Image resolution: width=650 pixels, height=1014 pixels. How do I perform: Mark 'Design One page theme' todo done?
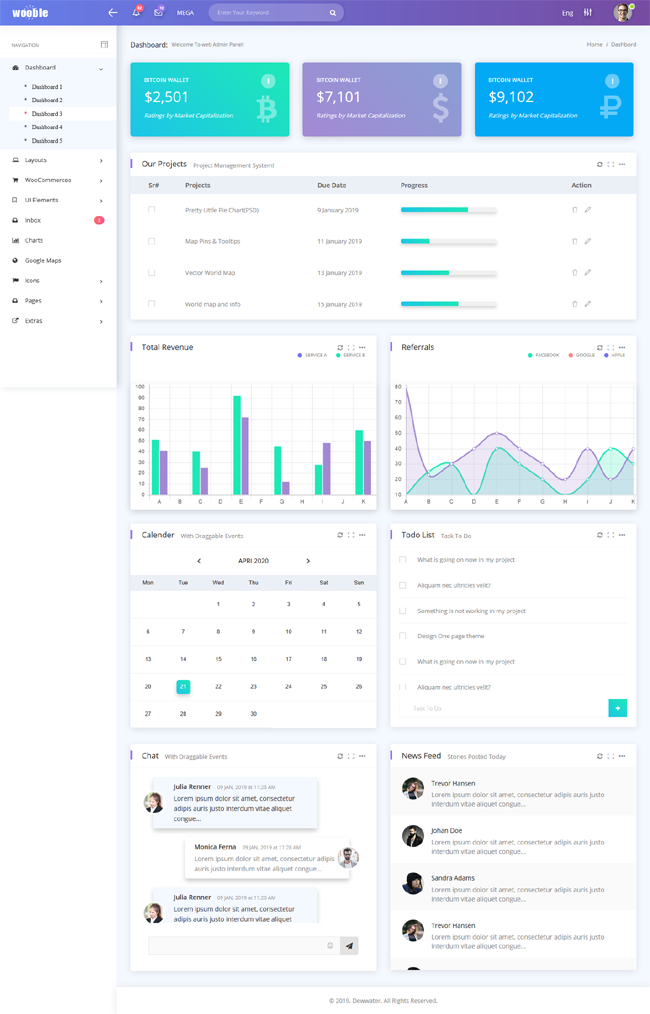(x=402, y=636)
